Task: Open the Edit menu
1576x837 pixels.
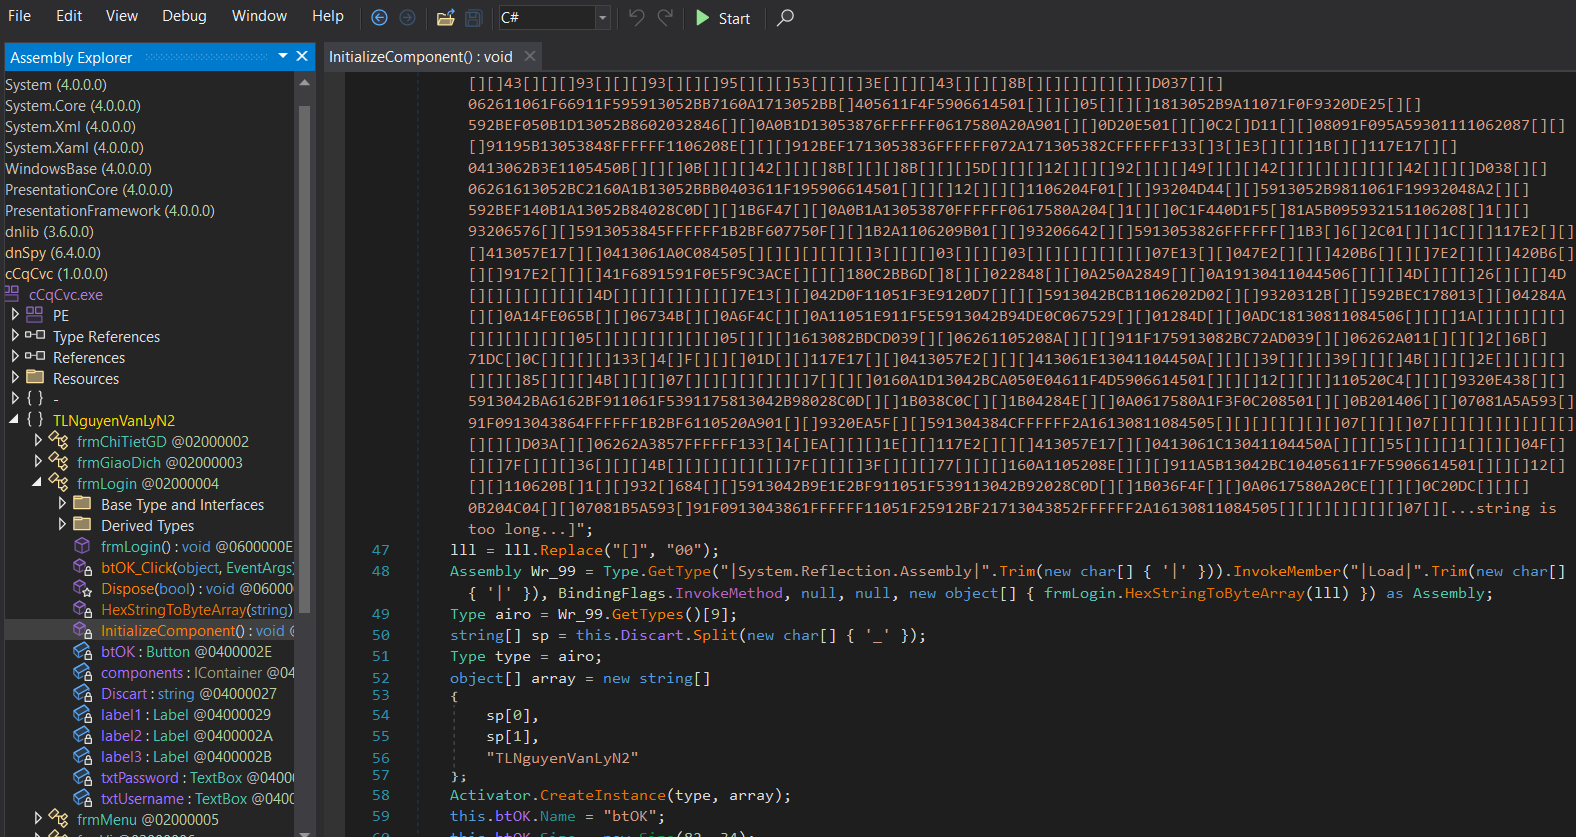Action: (x=69, y=16)
